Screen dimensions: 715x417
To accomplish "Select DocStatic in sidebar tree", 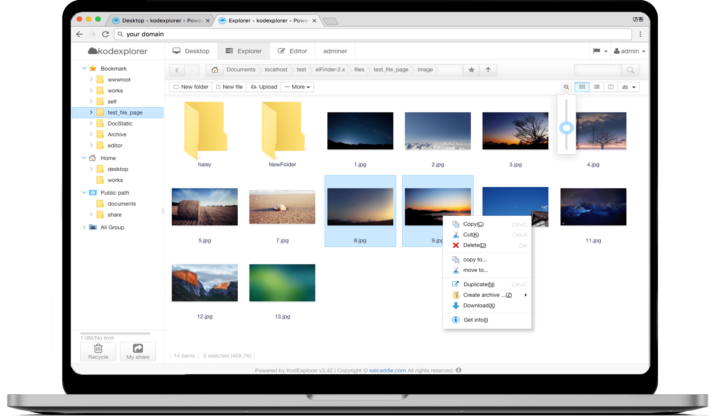I will (119, 123).
